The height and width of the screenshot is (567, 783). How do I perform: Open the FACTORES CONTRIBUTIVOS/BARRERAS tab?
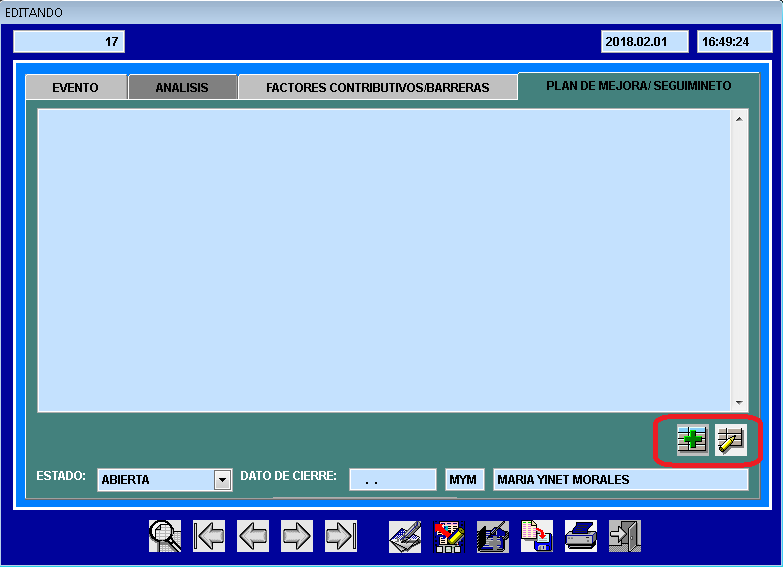coord(378,87)
